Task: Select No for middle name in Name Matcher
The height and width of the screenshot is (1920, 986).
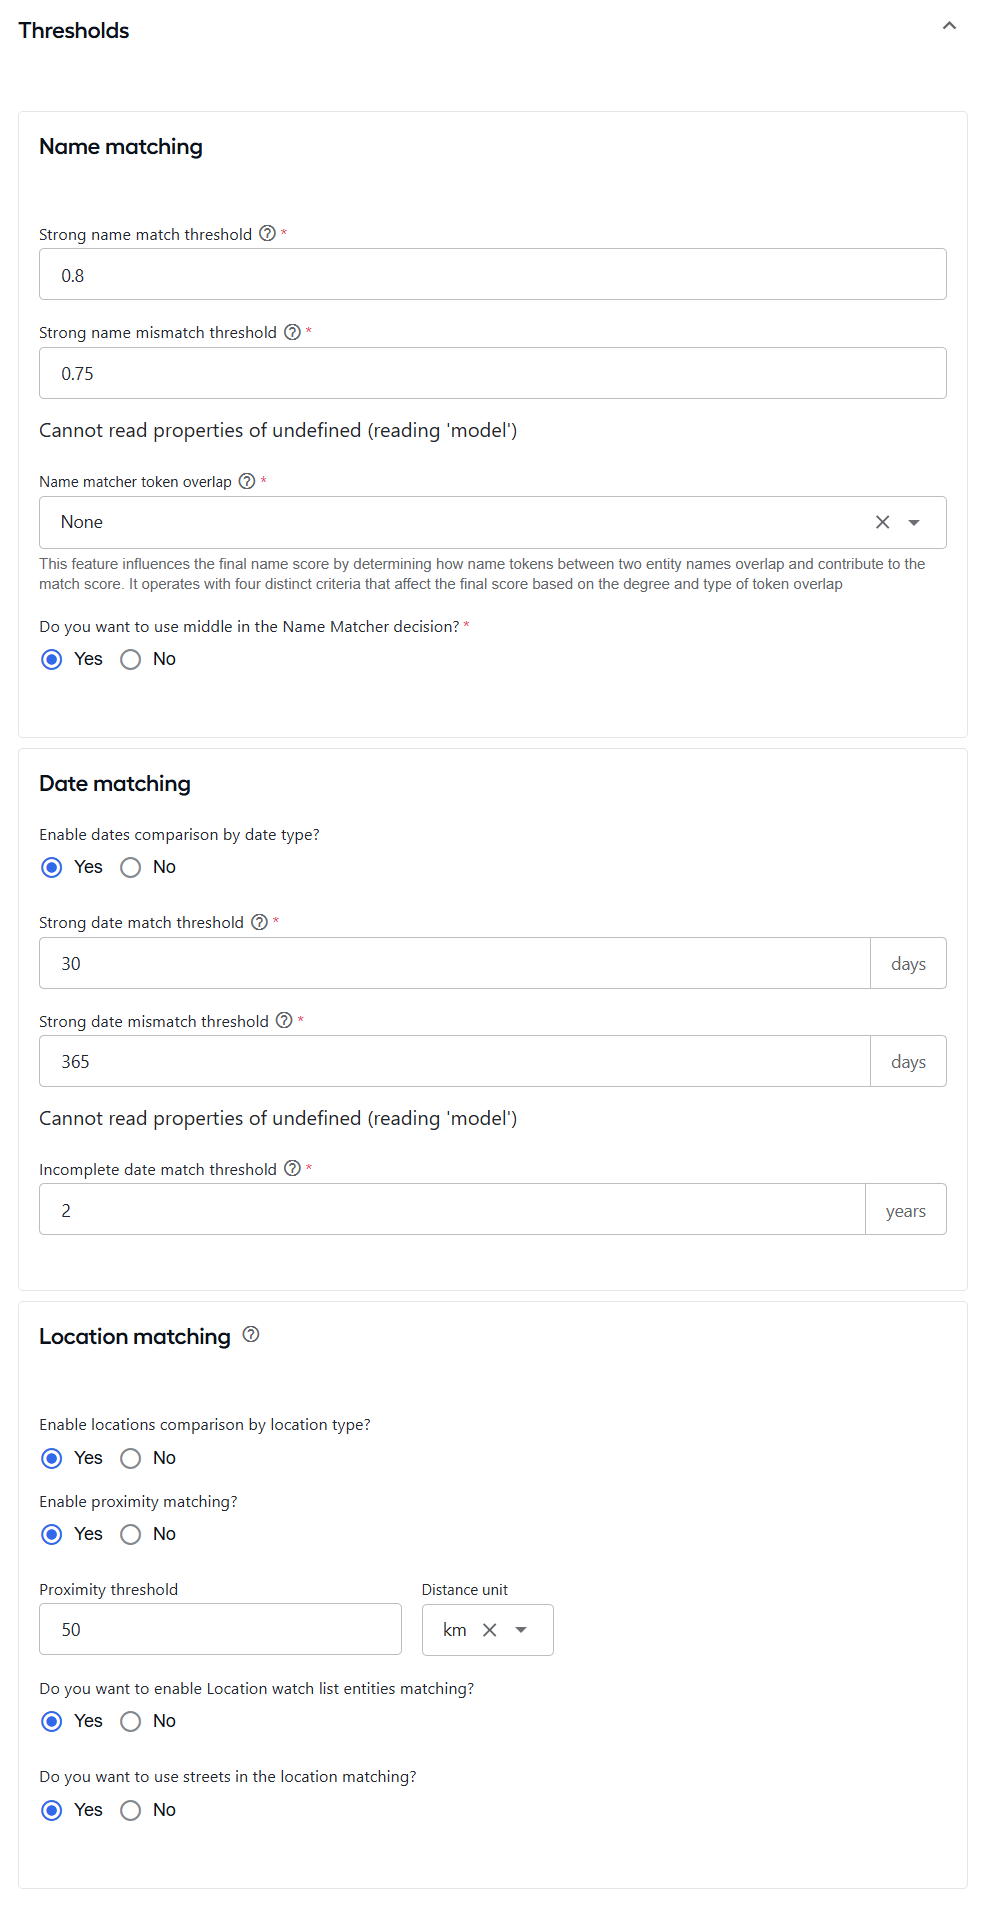Action: (x=130, y=659)
